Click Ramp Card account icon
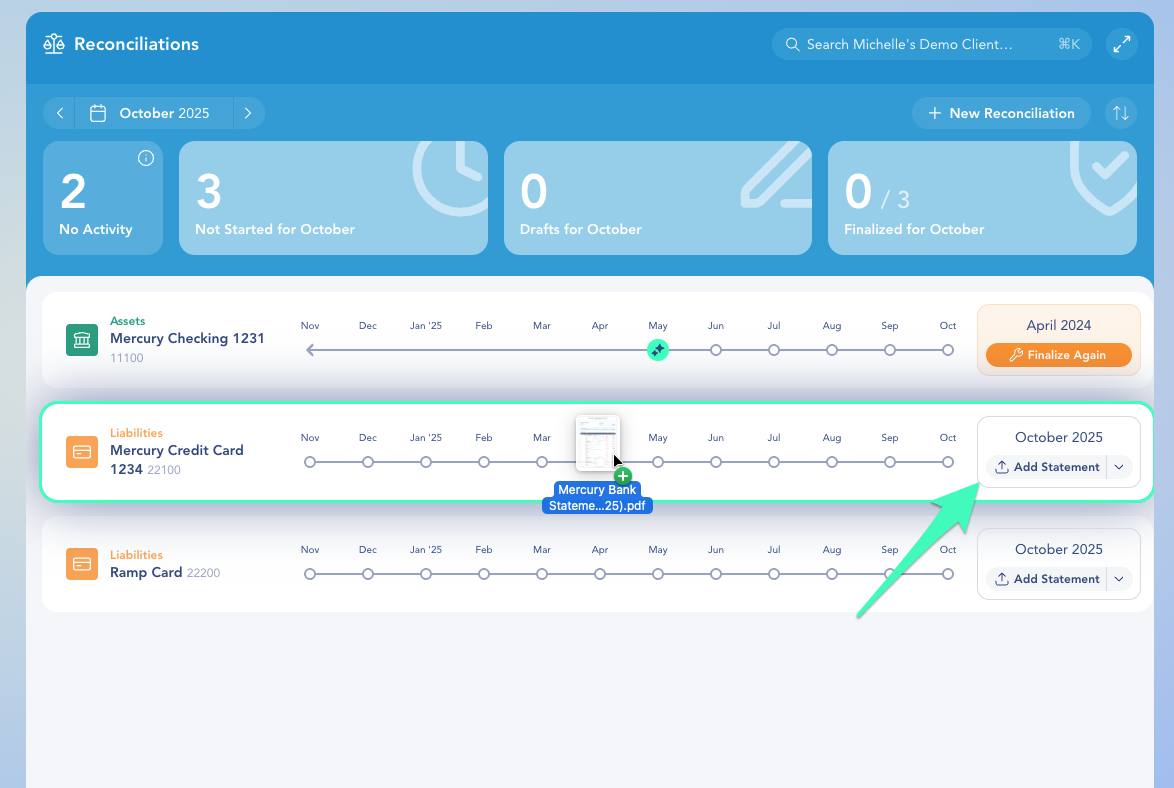Image resolution: width=1174 pixels, height=788 pixels. tap(82, 564)
